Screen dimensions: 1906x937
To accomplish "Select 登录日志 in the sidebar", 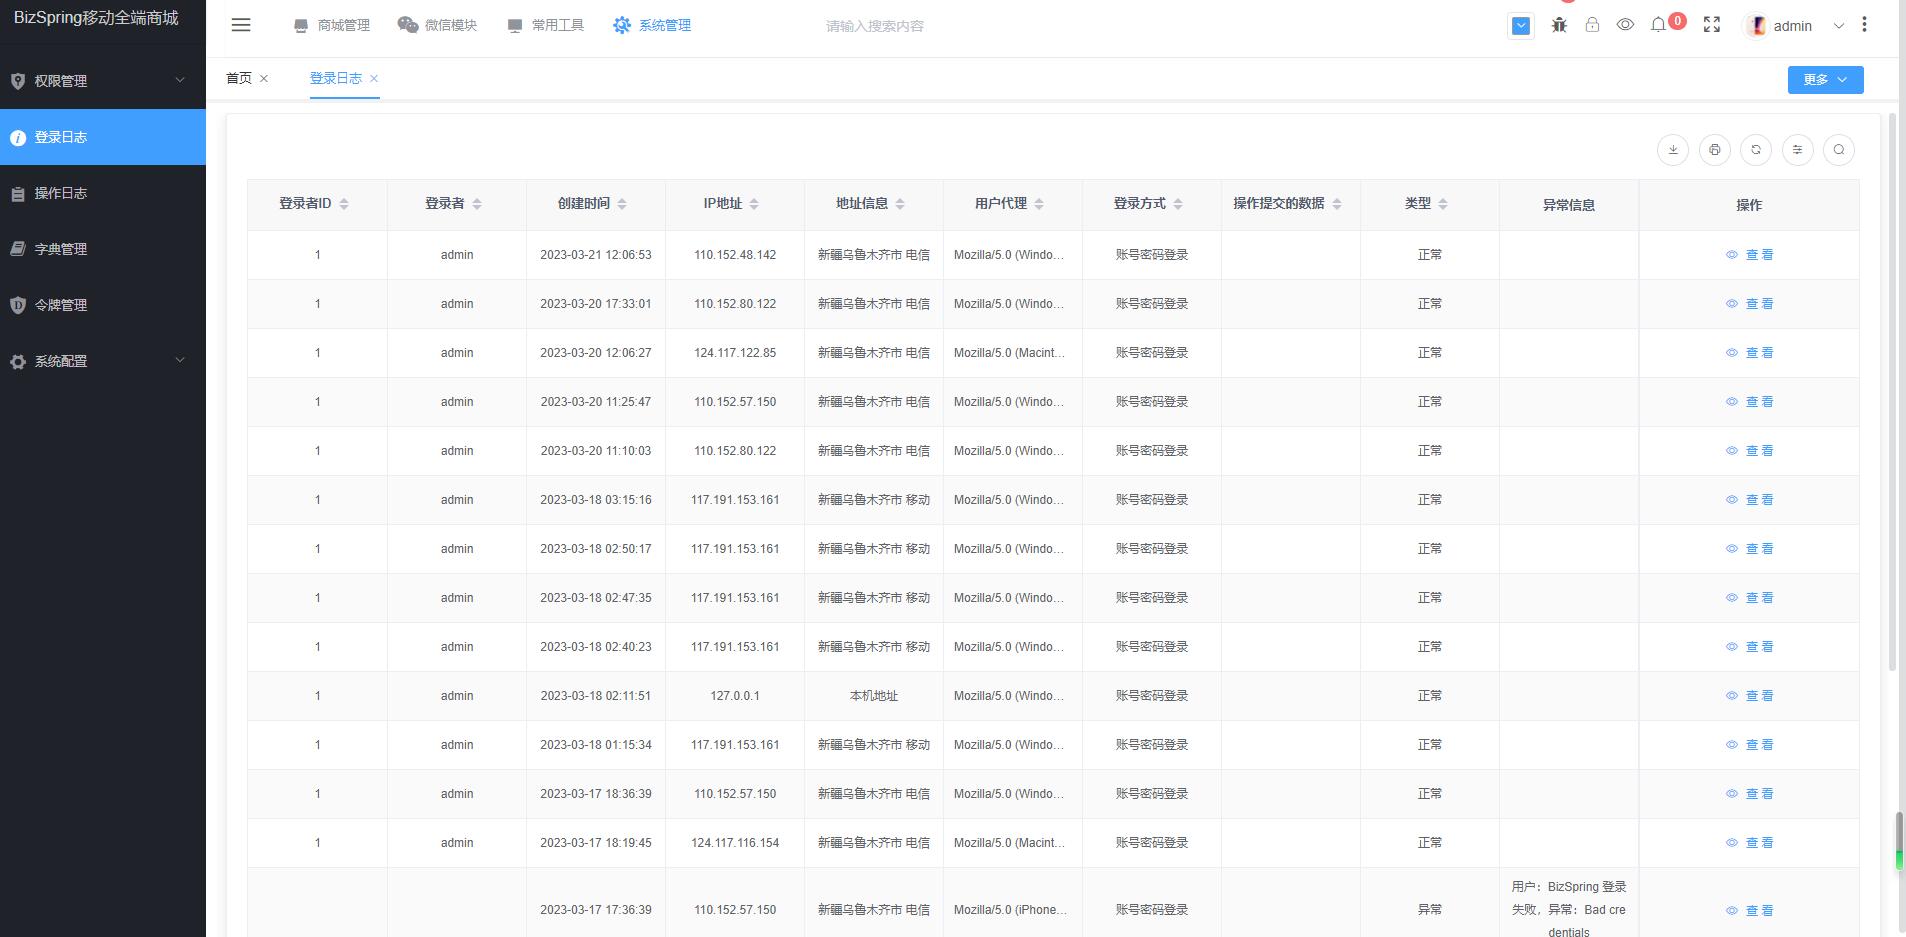I will 103,137.
